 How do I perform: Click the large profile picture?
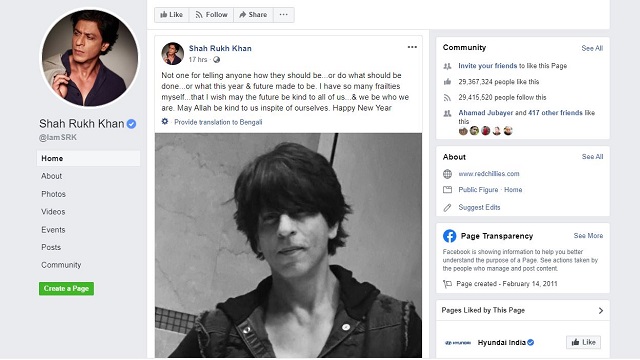coord(89,58)
